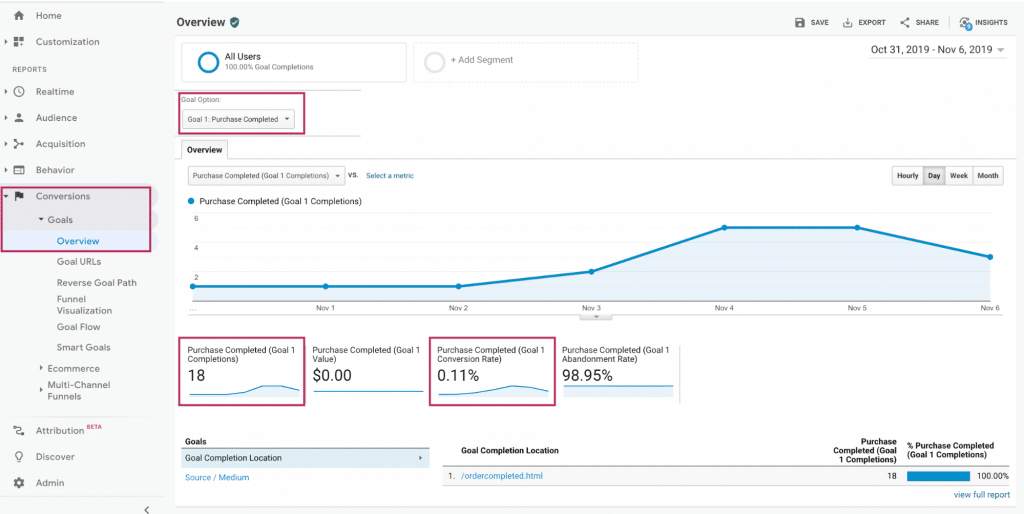Click the Insights icon
The width and height of the screenshot is (1024, 514).
(965, 22)
